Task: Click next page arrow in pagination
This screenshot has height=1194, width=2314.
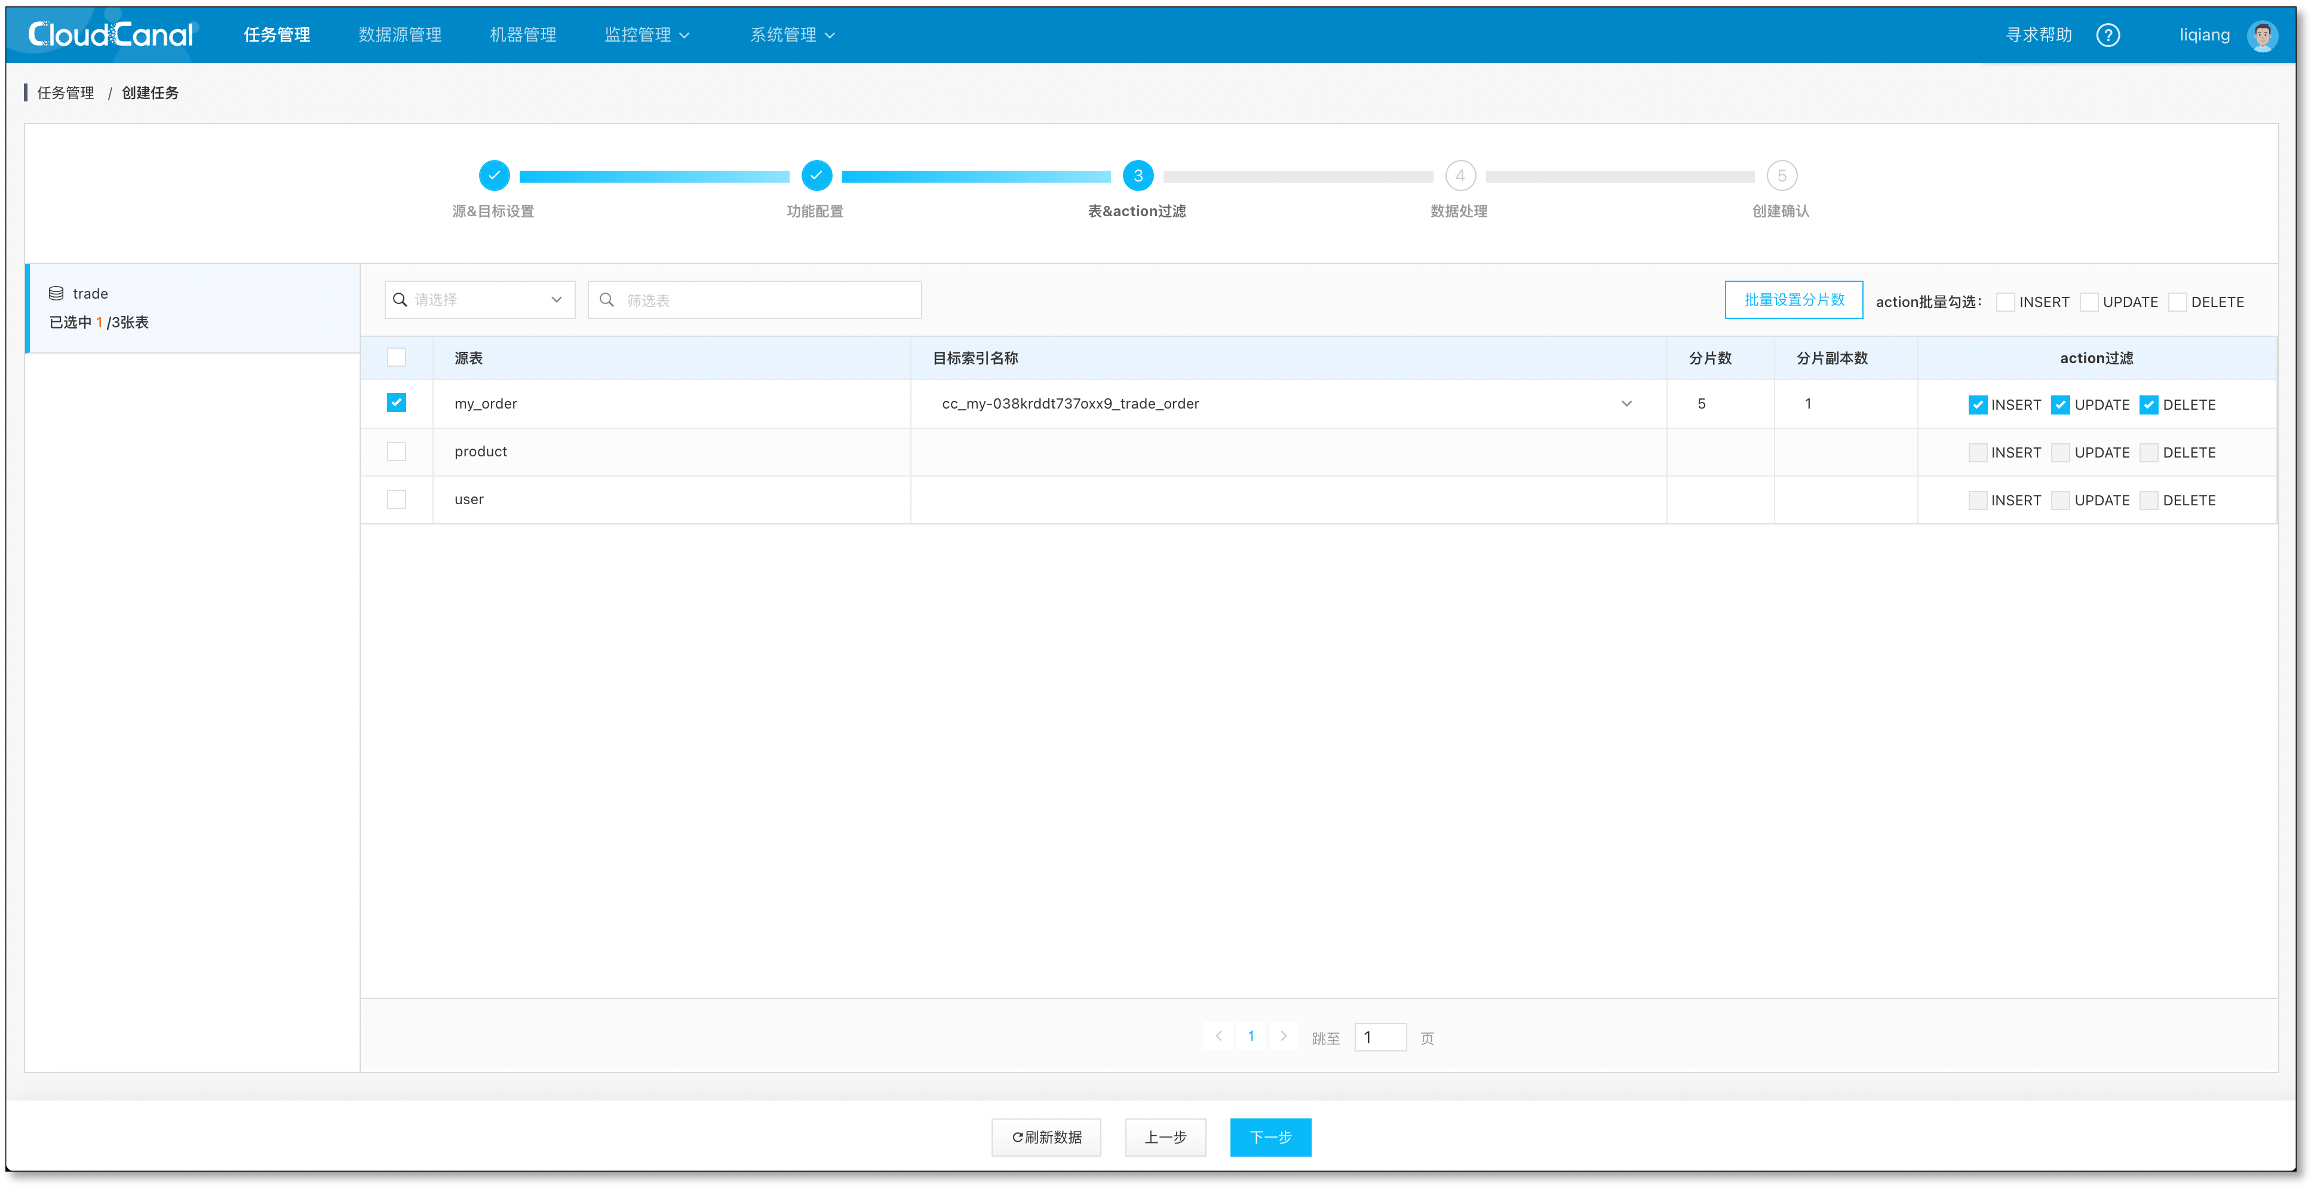Action: point(1284,1037)
